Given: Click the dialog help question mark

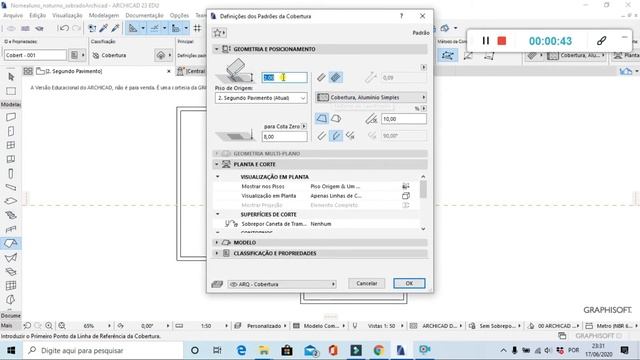Looking at the screenshot, I should point(401,16).
